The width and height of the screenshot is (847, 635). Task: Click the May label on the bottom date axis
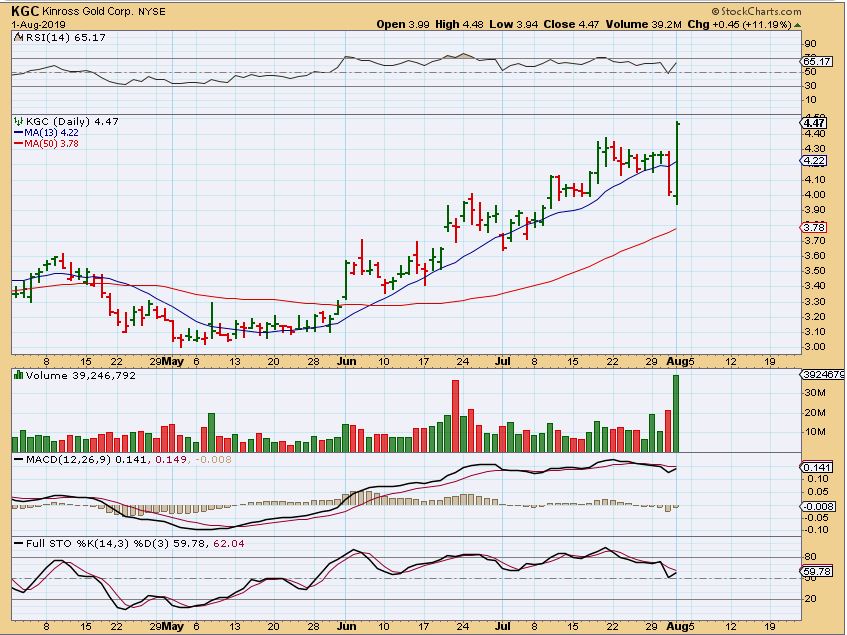click(173, 627)
